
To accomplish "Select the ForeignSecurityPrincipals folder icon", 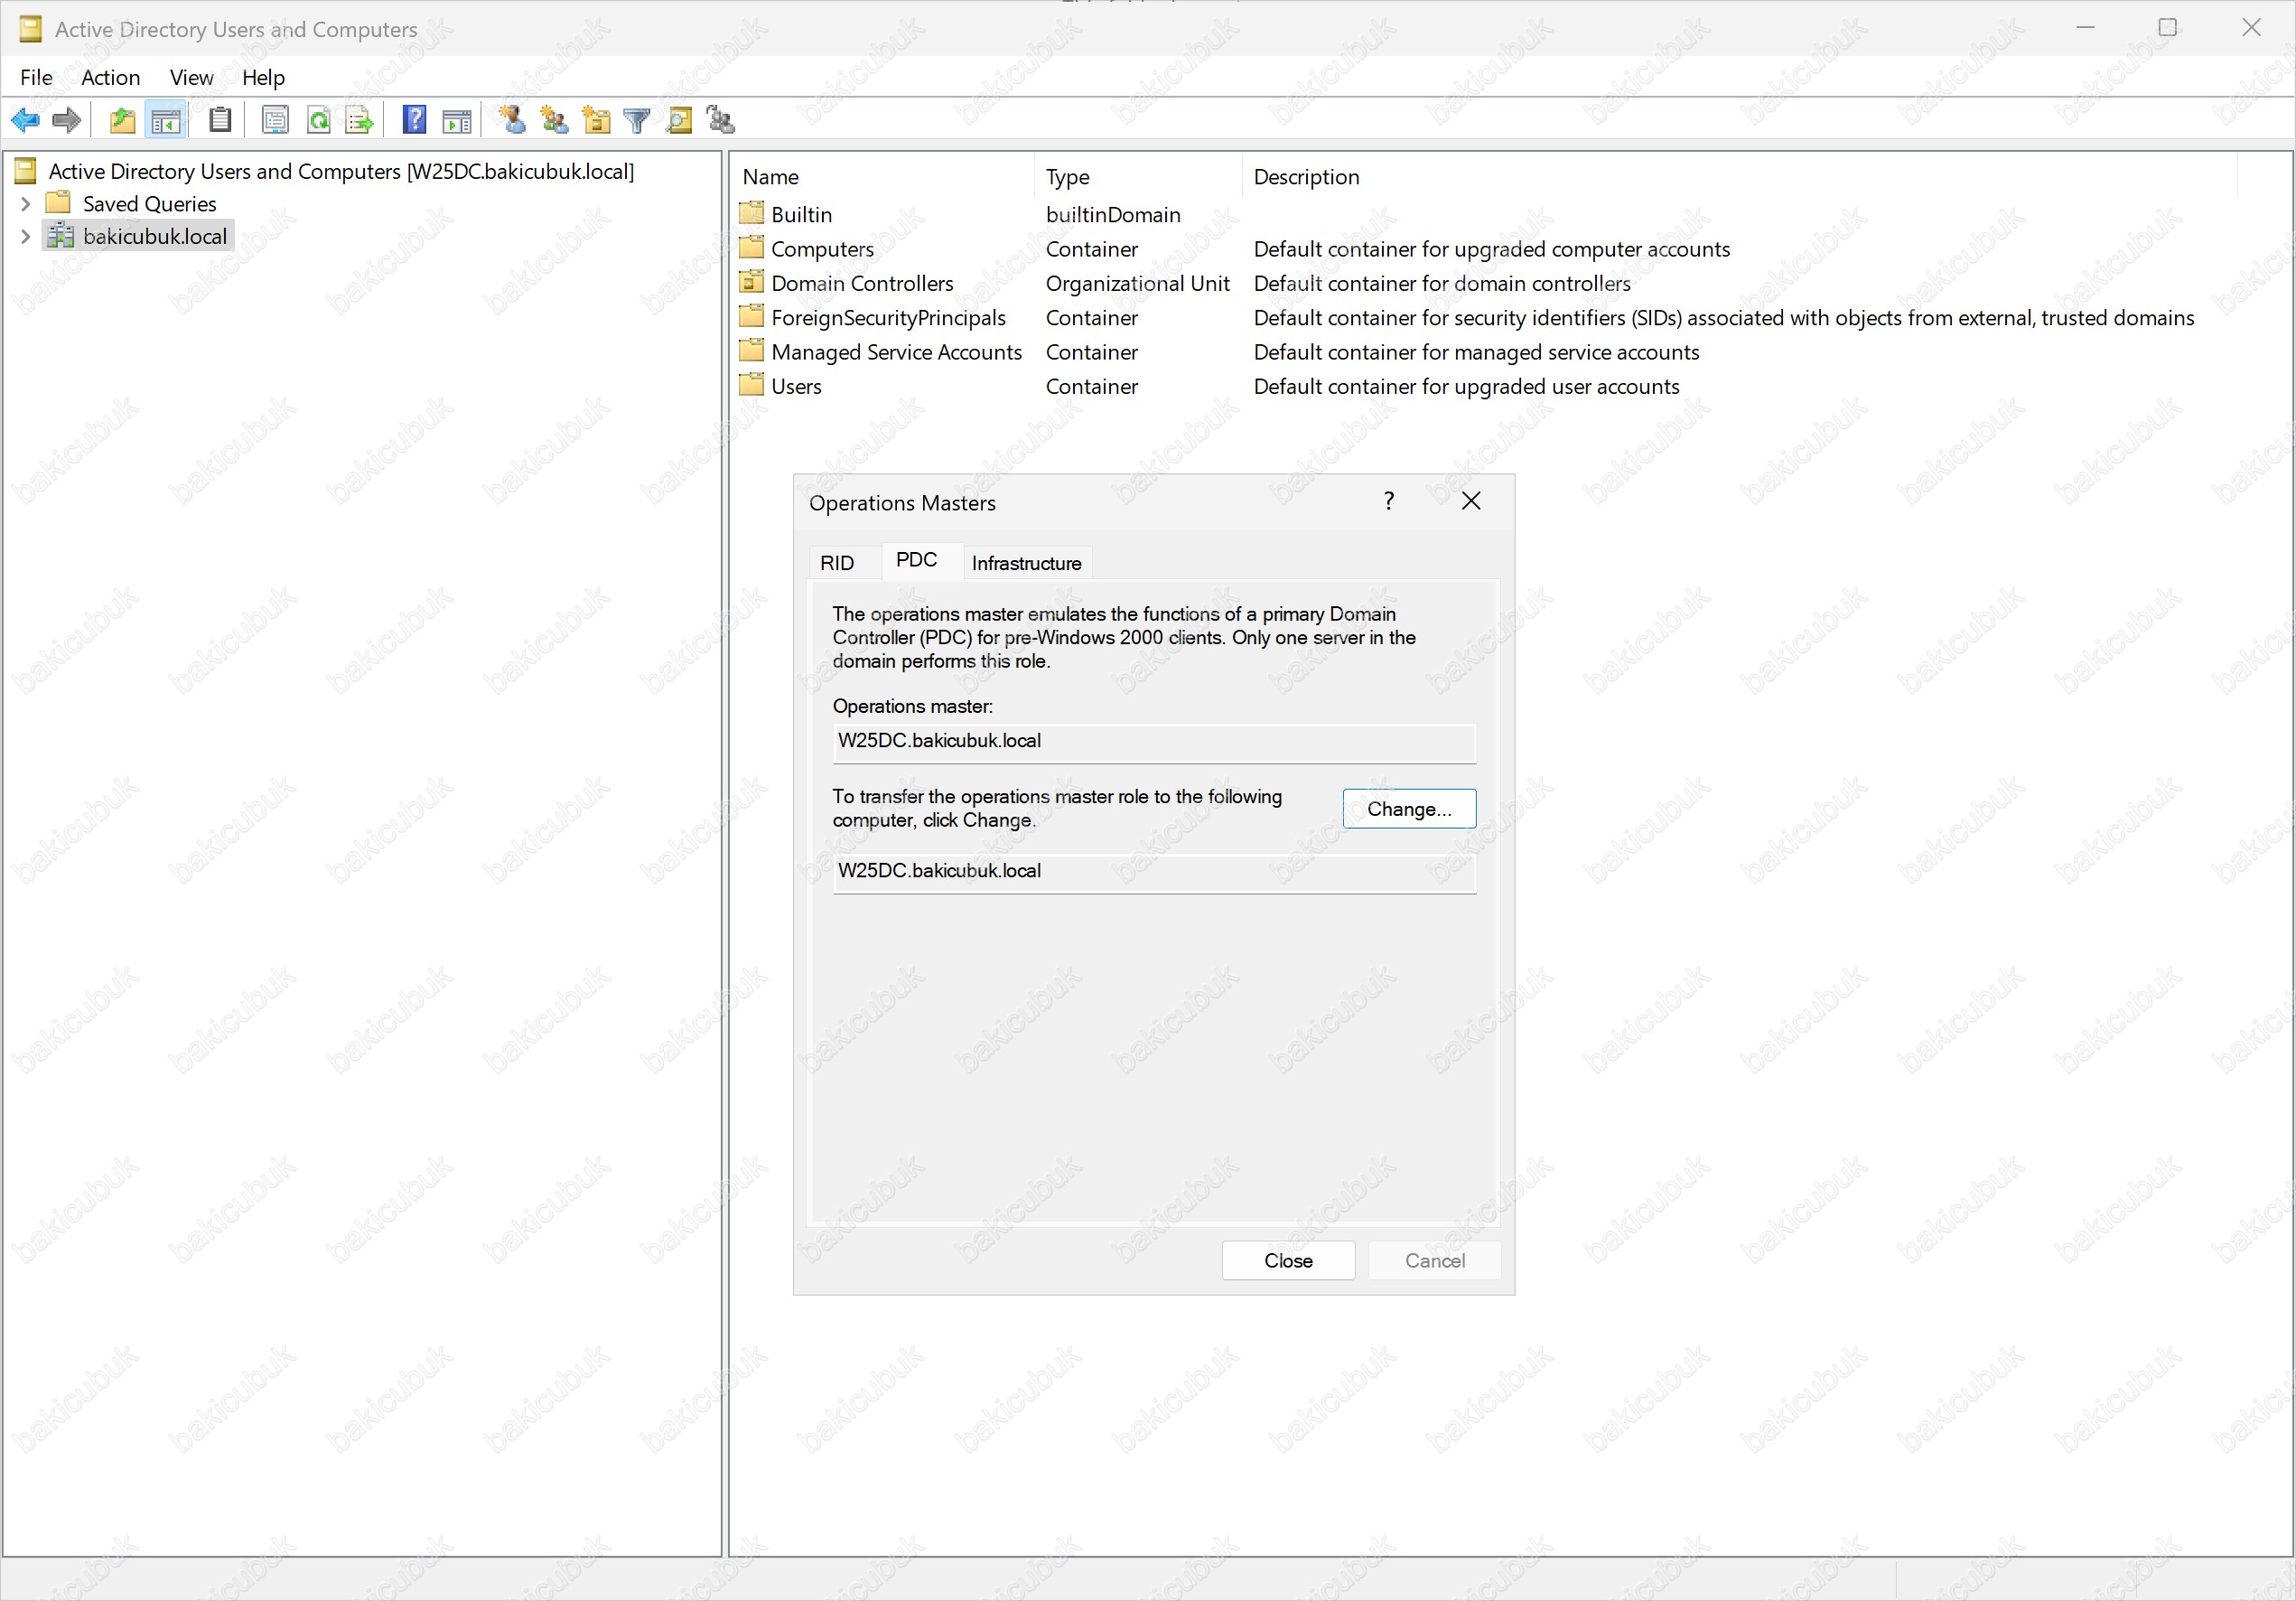I will coord(752,317).
